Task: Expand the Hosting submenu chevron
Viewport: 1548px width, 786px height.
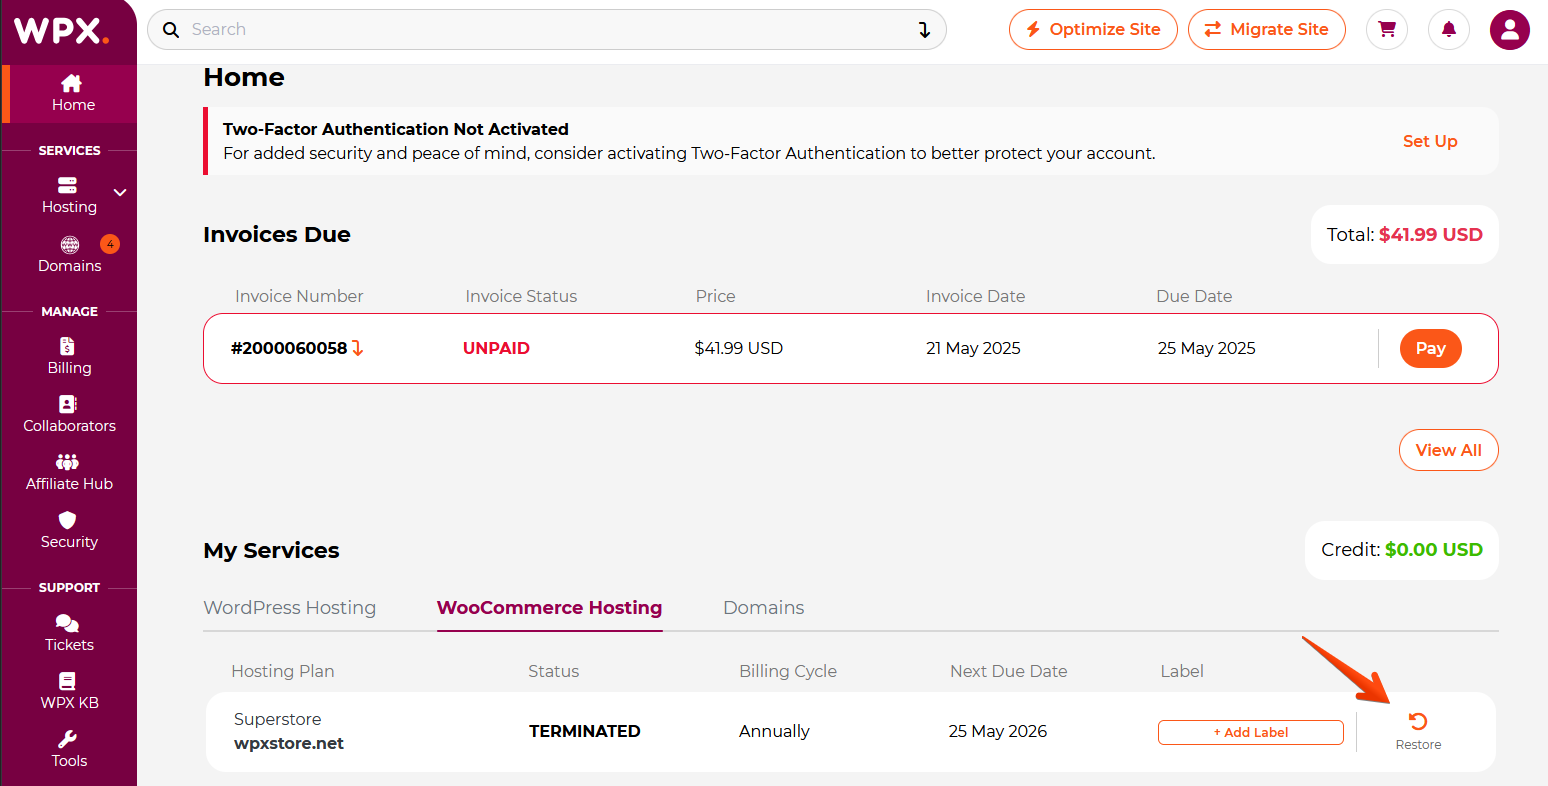Action: click(120, 192)
